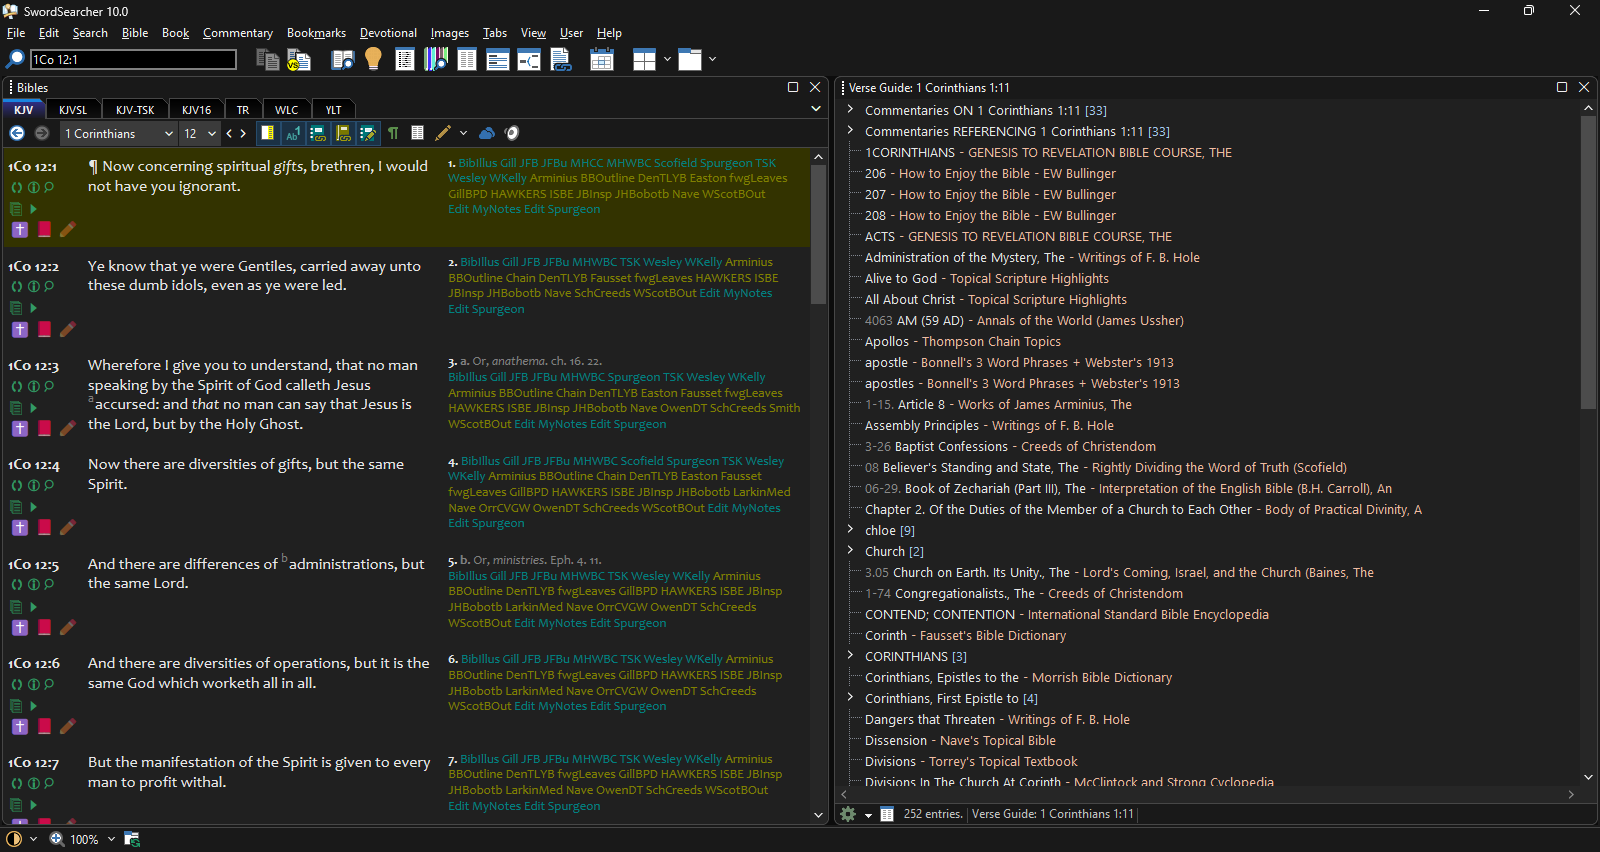Open the tab window dropdown arrow in main toolbar
This screenshot has height=852, width=1600.
[x=712, y=60]
